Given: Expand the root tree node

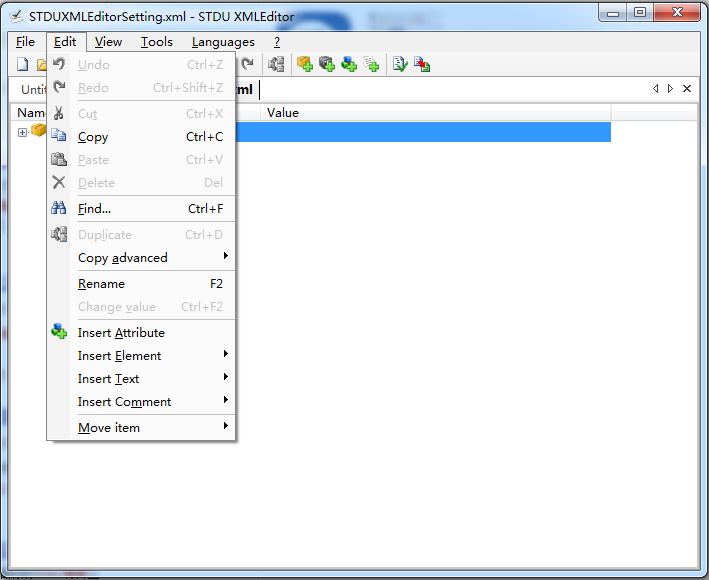Looking at the screenshot, I should click(x=22, y=132).
